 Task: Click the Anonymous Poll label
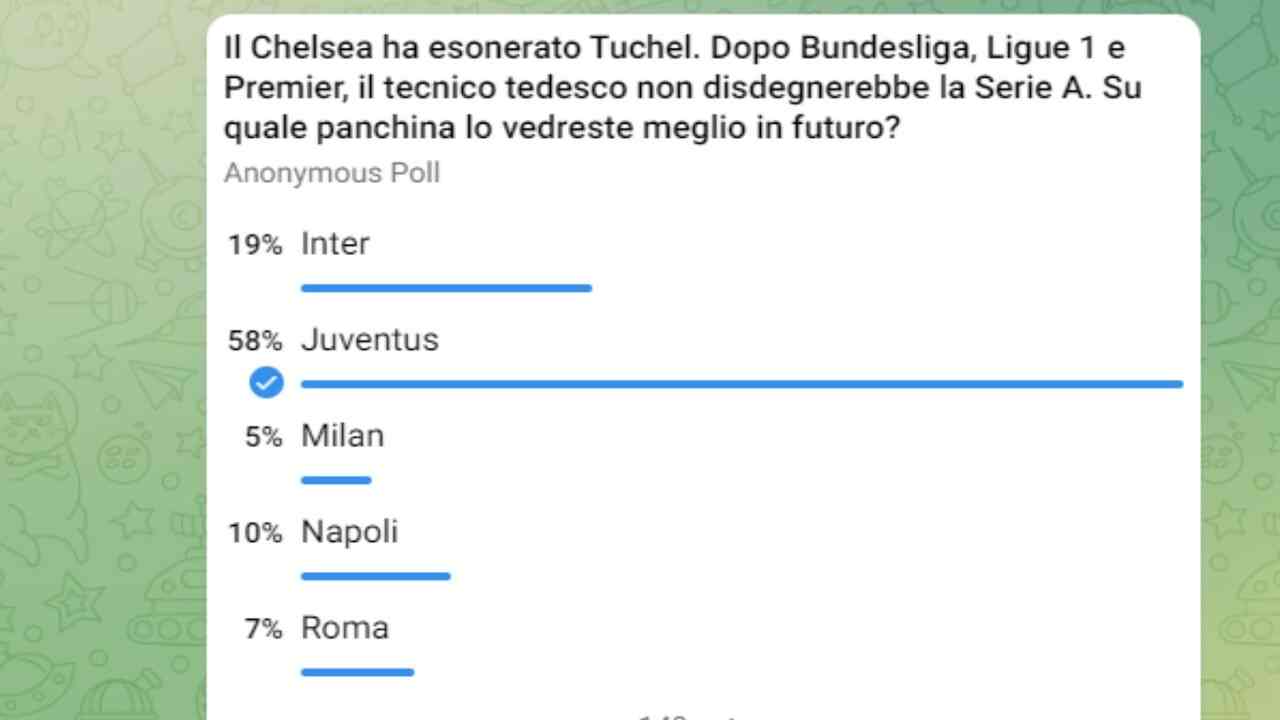coord(331,172)
